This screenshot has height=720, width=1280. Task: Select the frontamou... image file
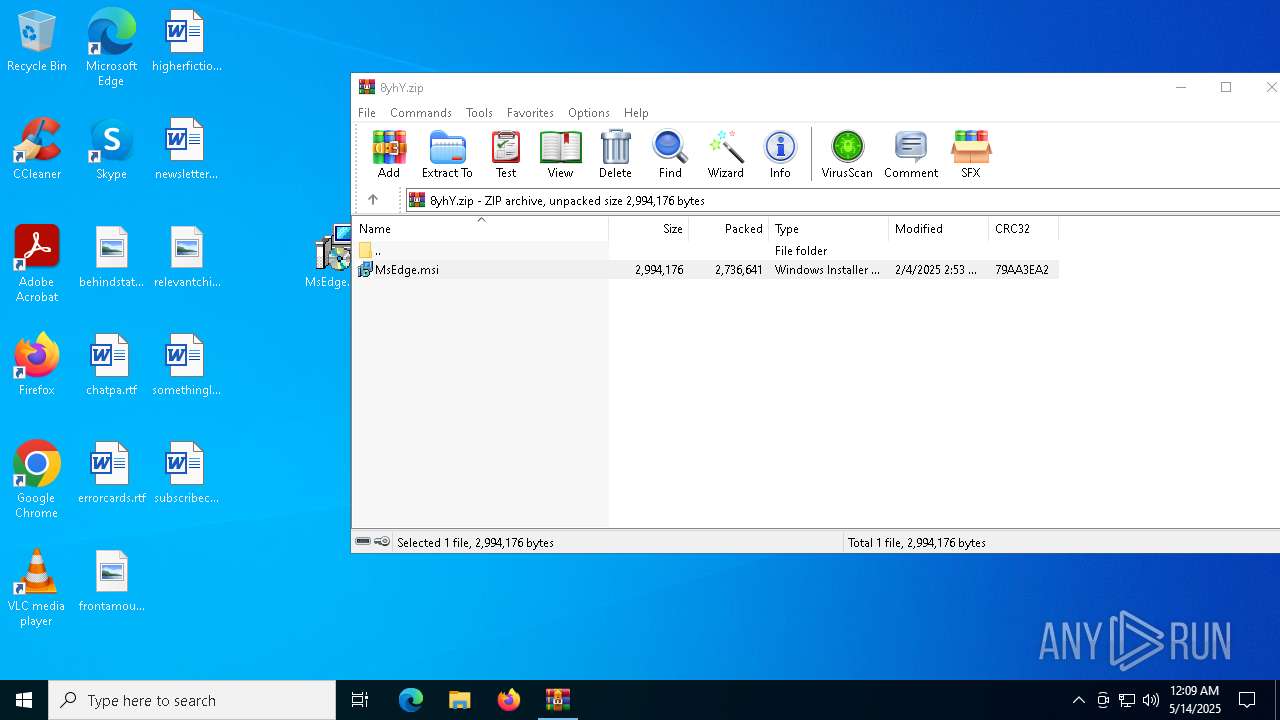tap(111, 581)
